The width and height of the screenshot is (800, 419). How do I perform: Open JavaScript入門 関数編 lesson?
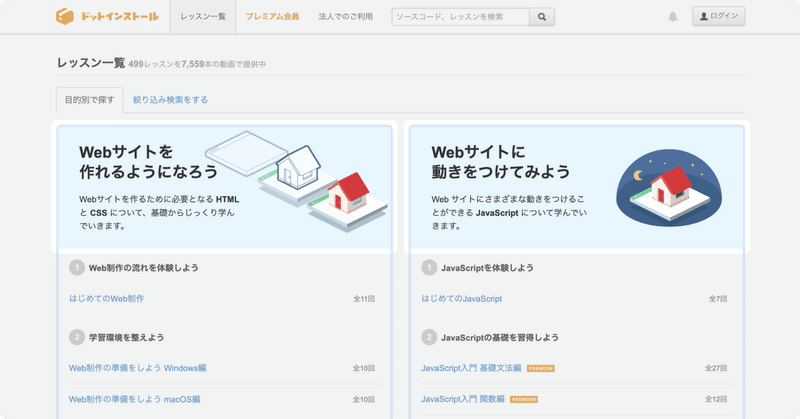463,399
